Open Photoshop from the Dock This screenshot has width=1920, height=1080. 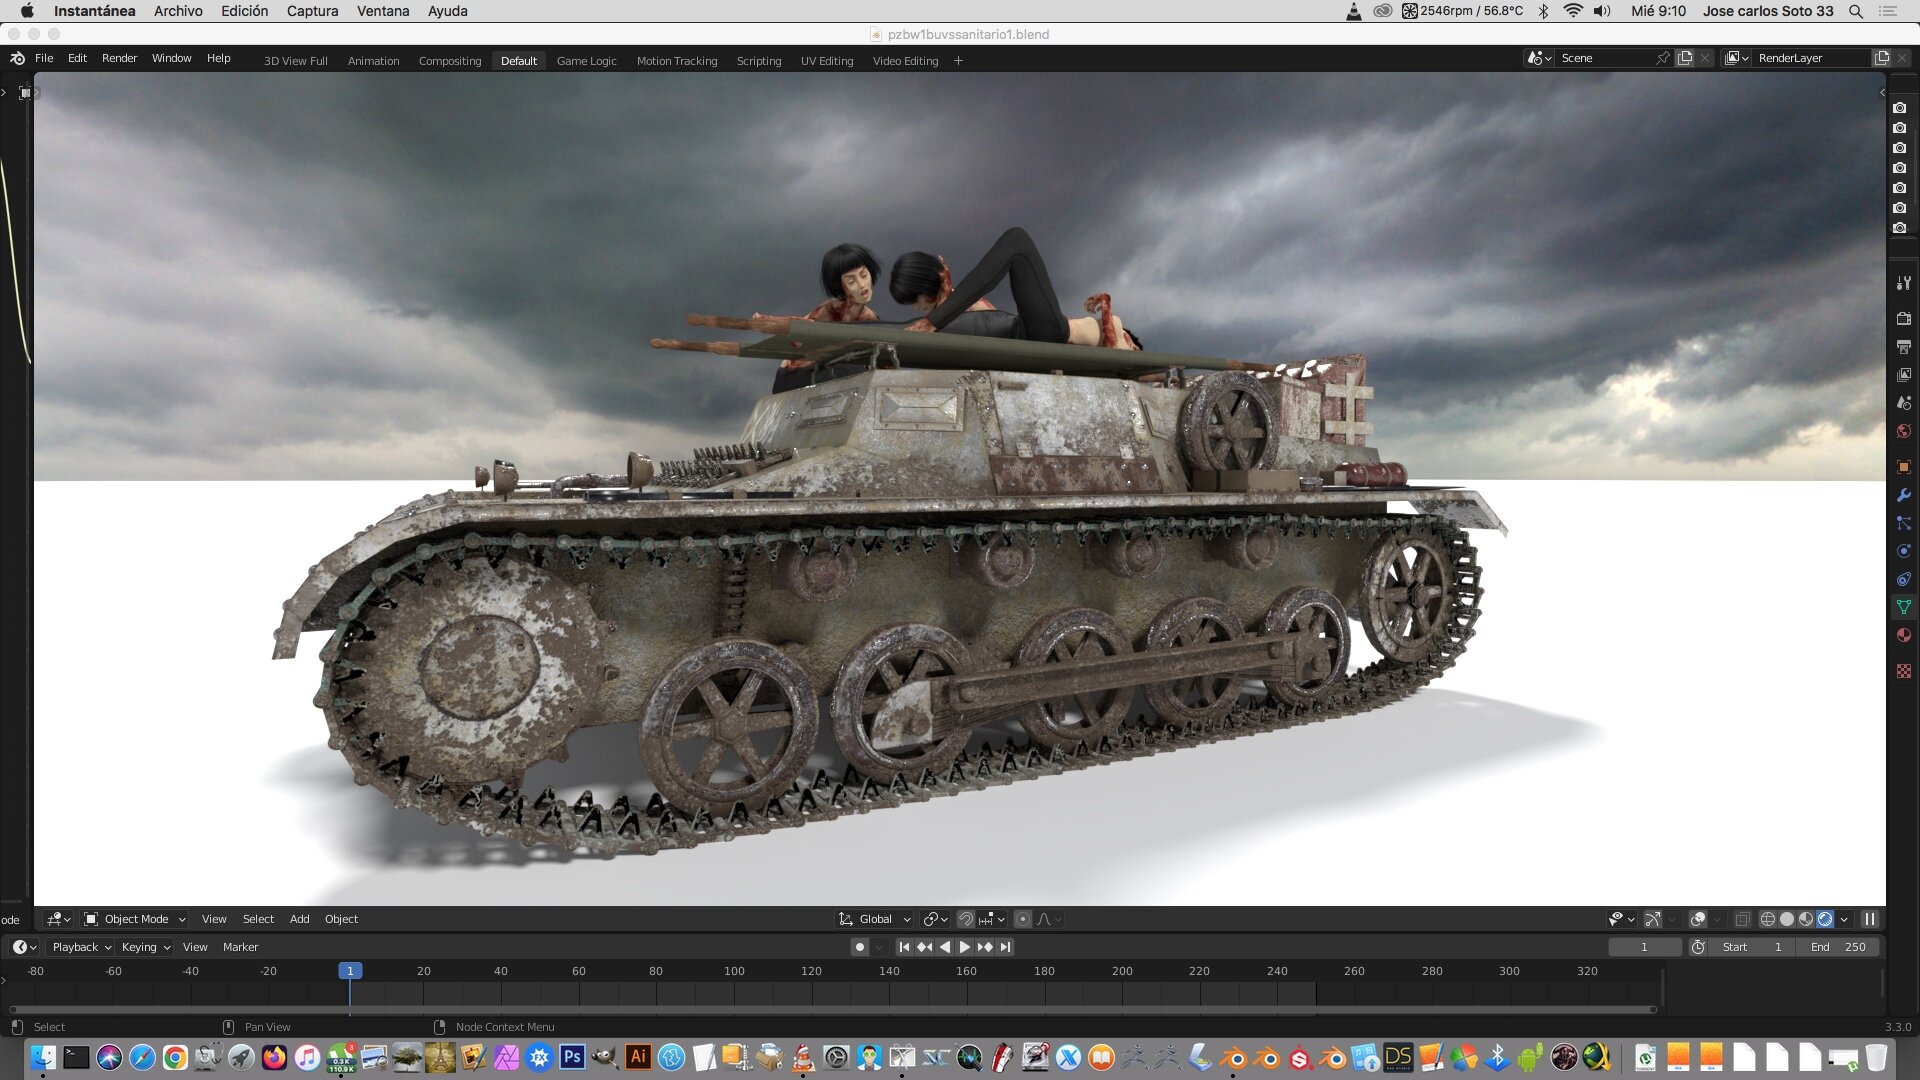[572, 1057]
